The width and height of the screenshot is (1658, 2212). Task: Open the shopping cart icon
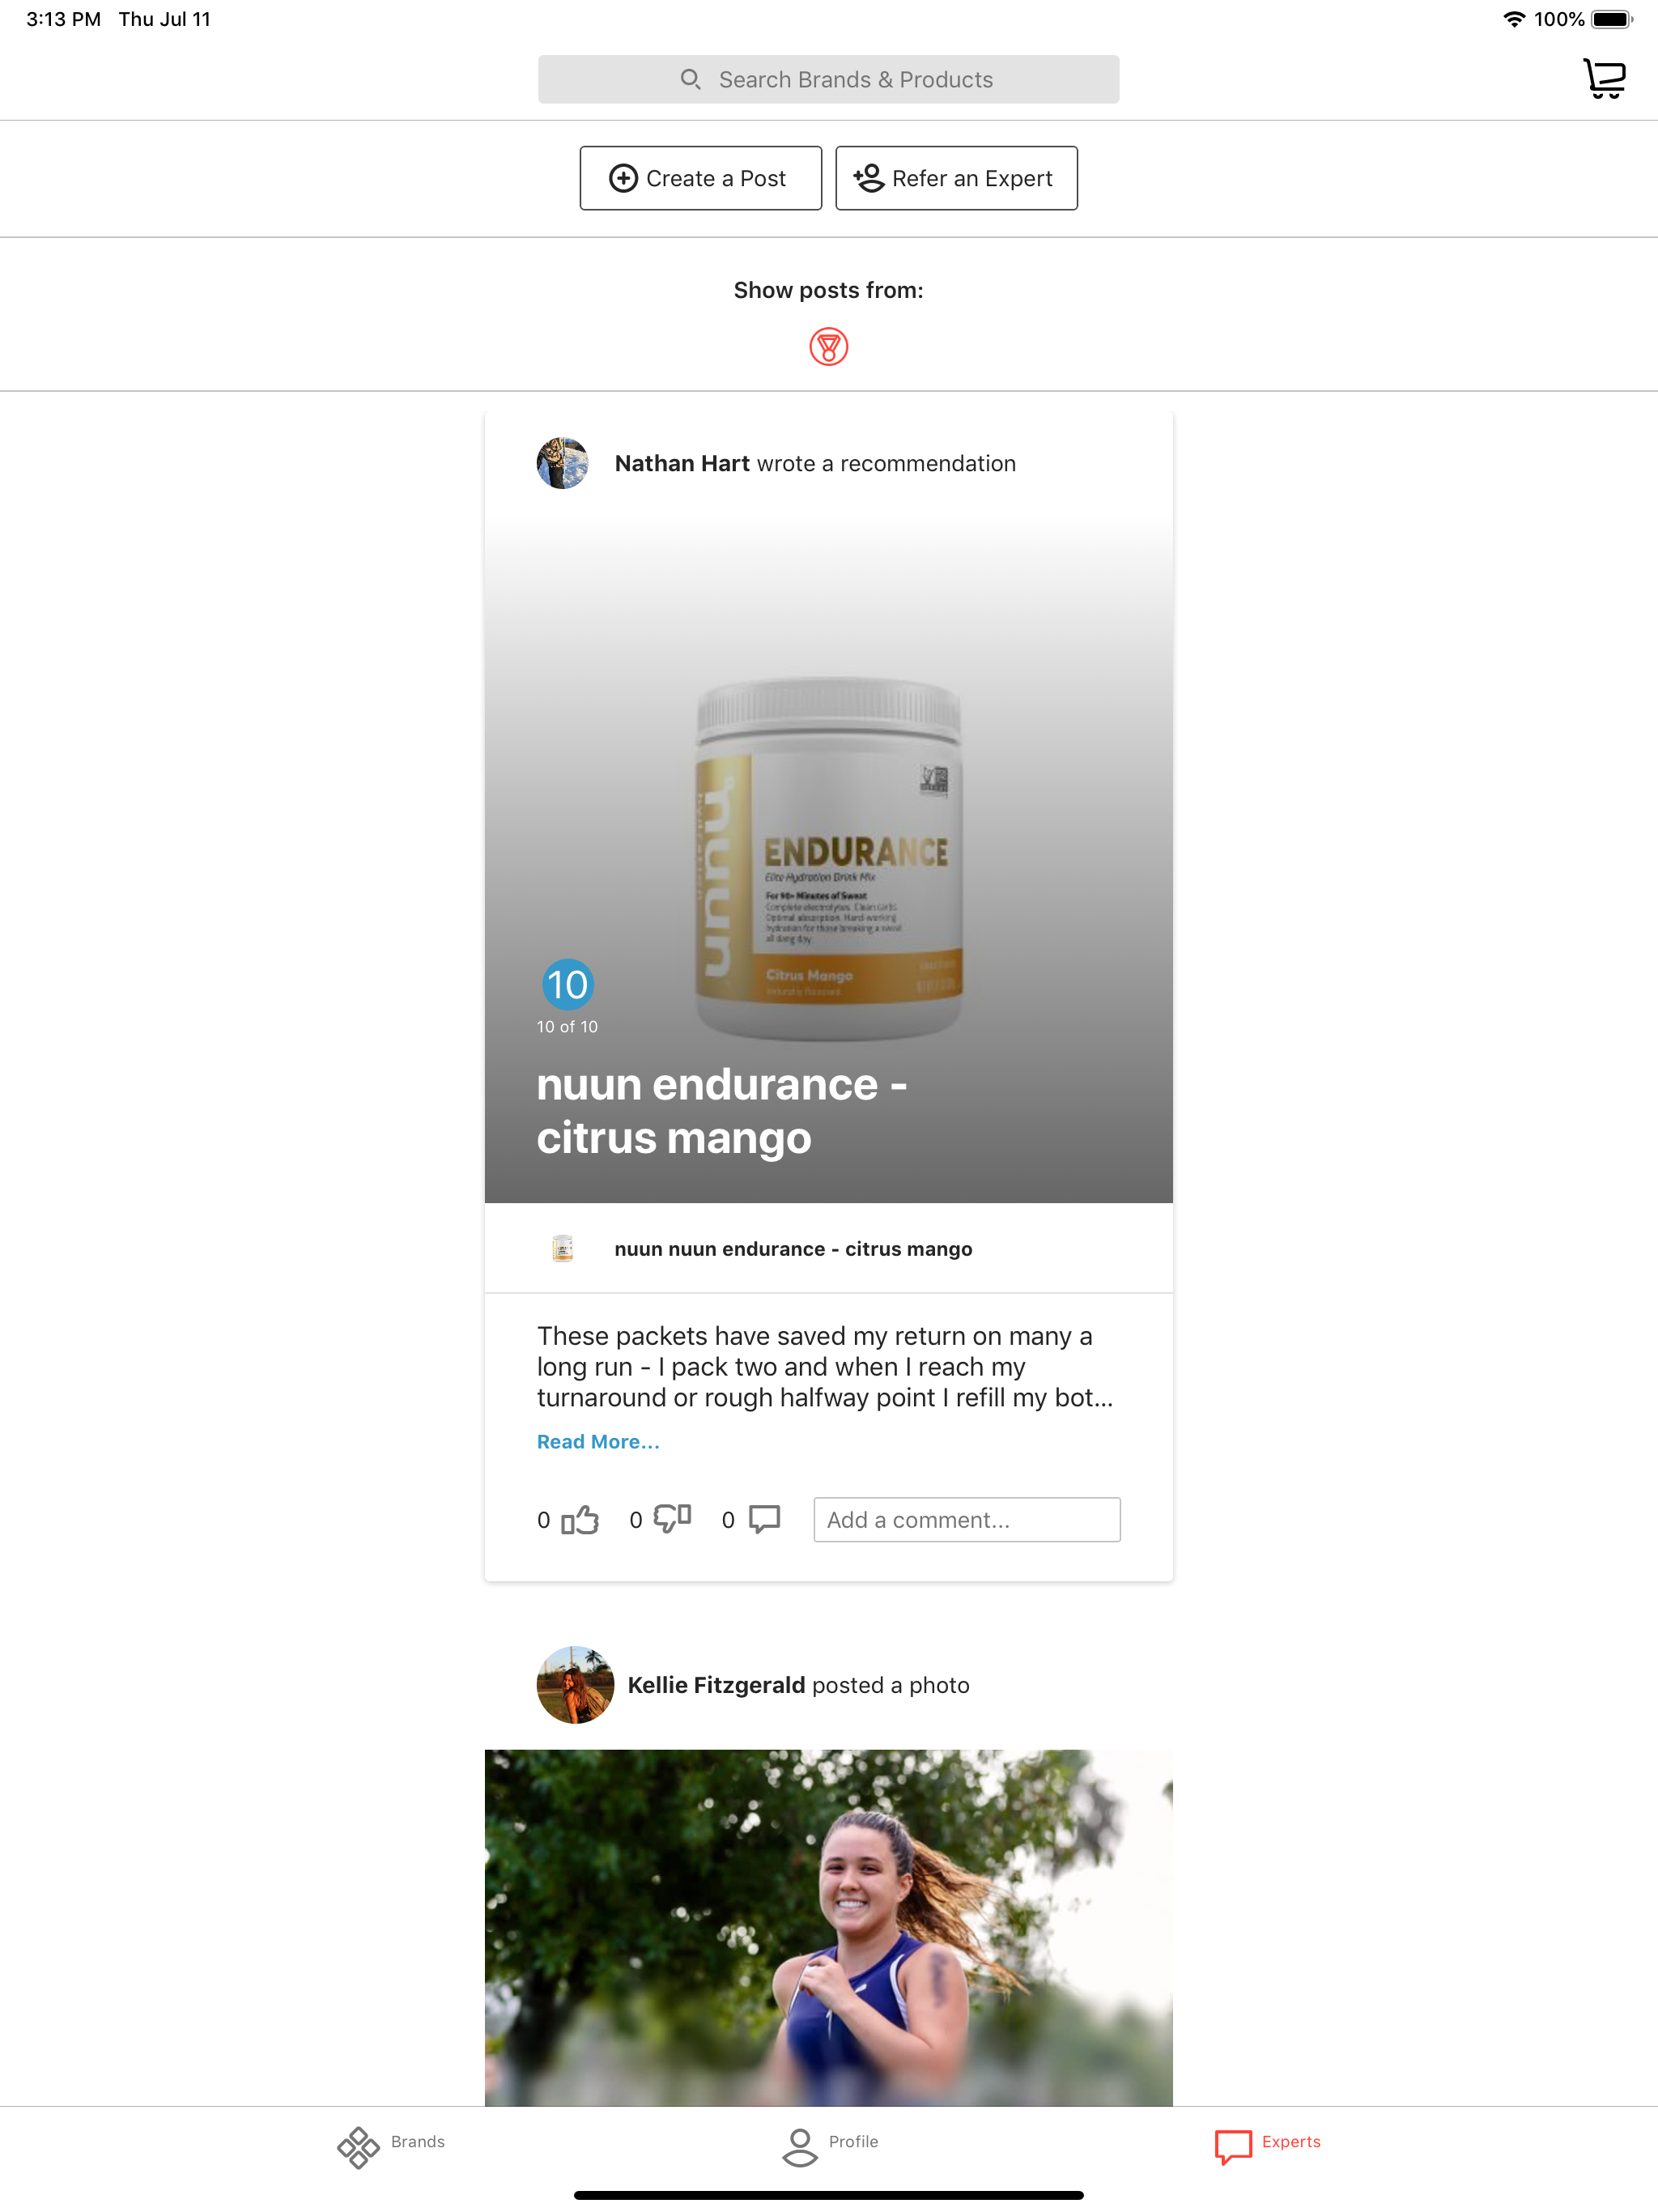click(x=1604, y=79)
